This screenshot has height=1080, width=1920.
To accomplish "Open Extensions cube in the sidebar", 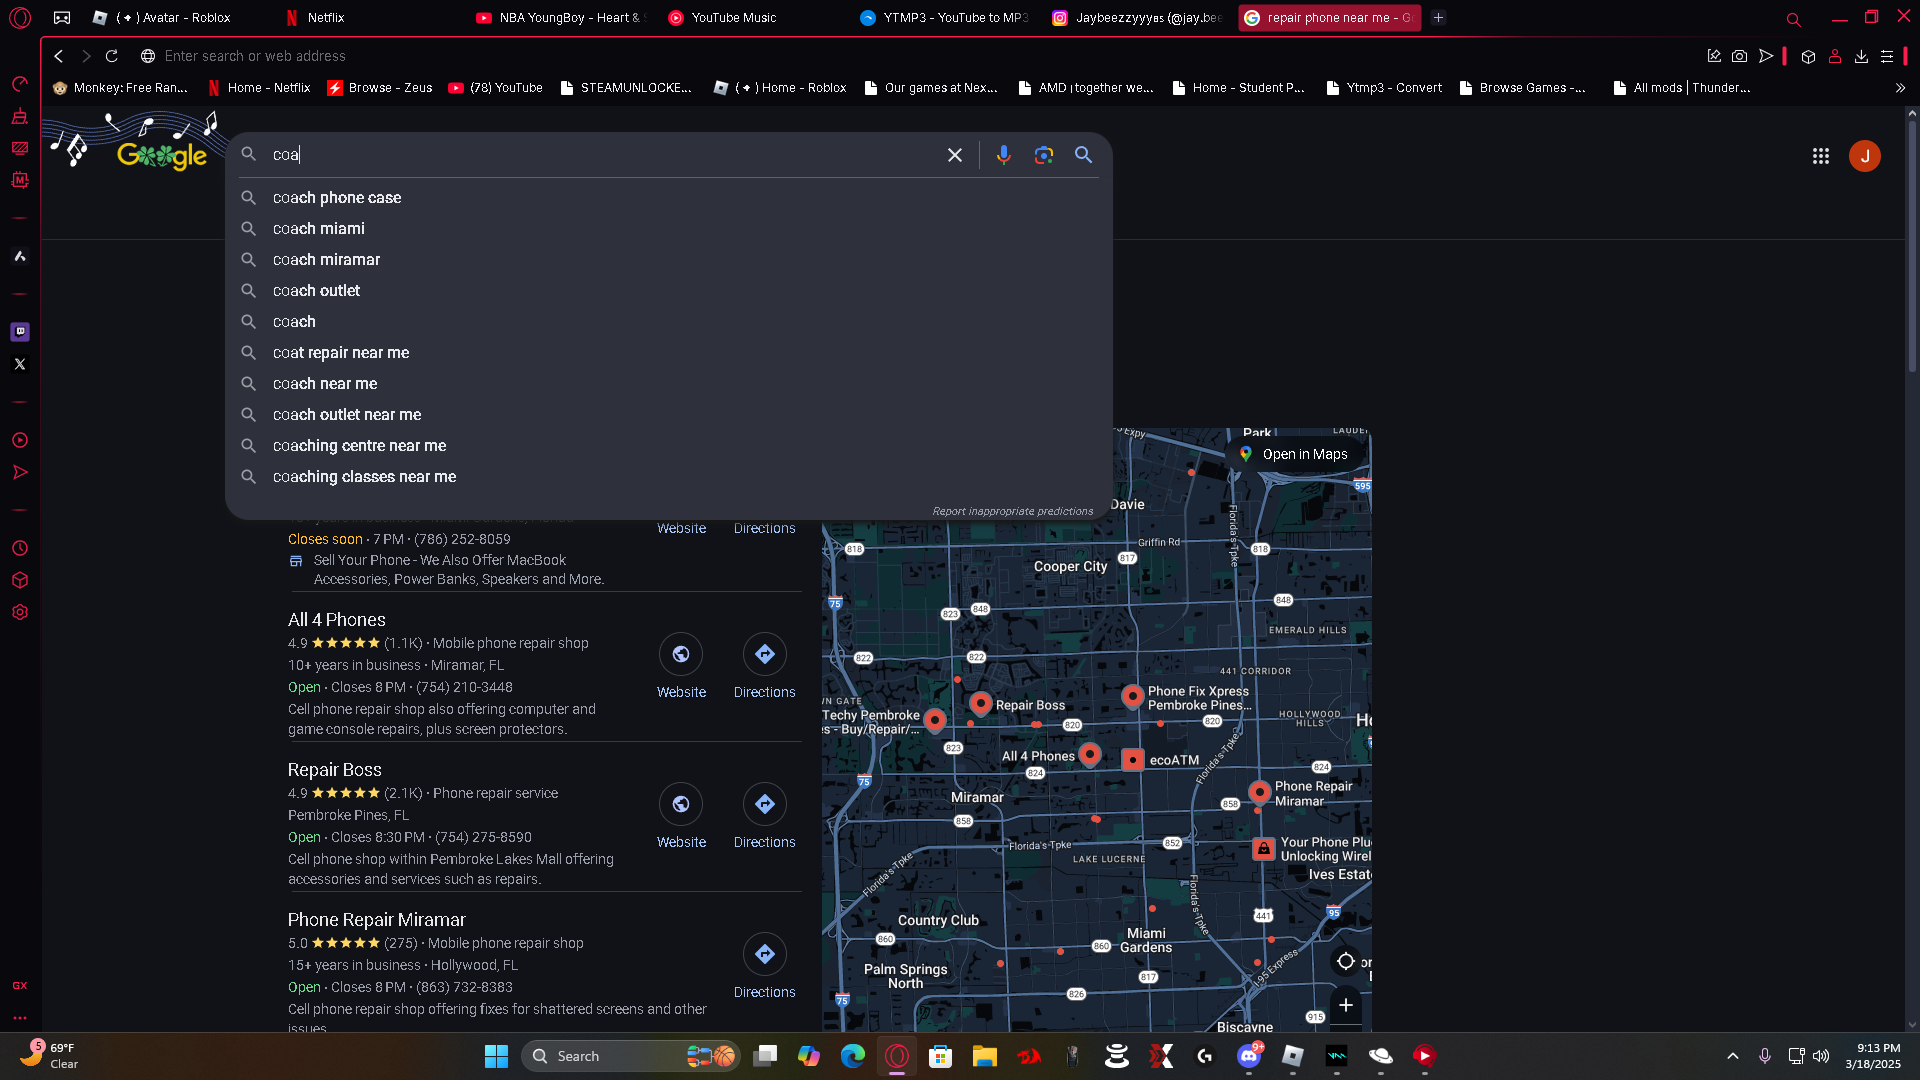I will [20, 580].
